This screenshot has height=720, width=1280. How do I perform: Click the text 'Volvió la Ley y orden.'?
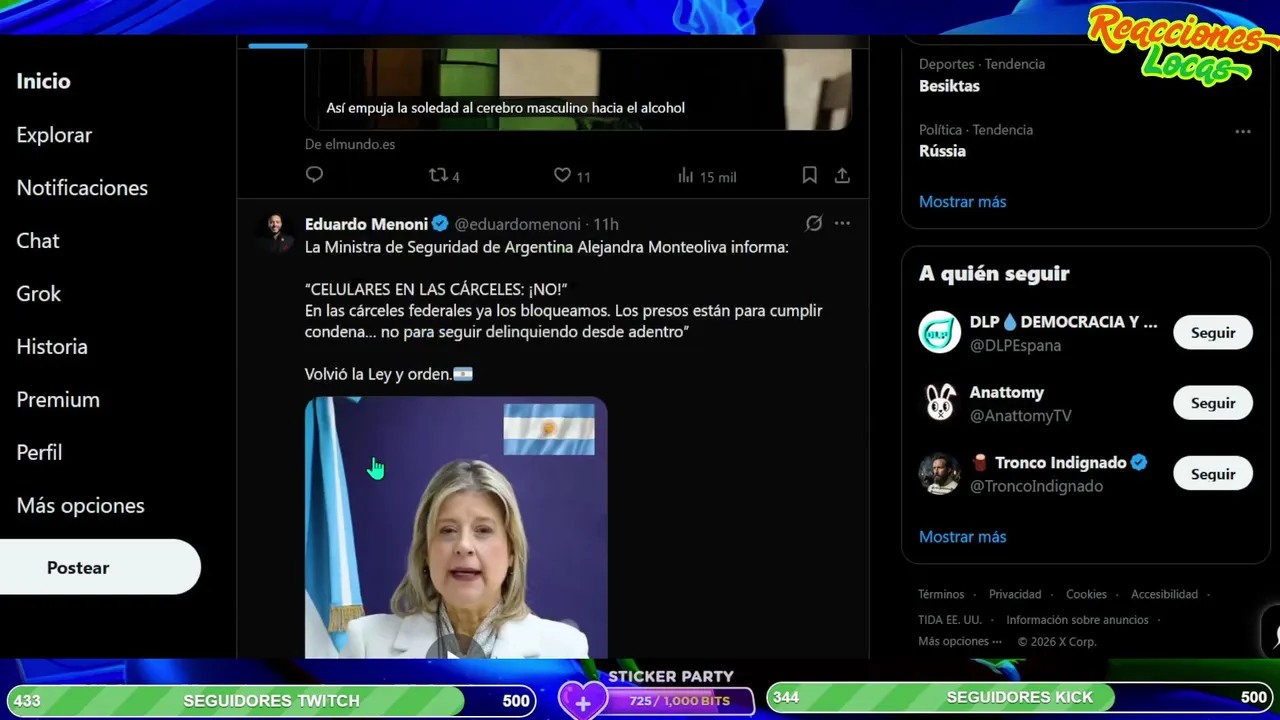(x=378, y=374)
